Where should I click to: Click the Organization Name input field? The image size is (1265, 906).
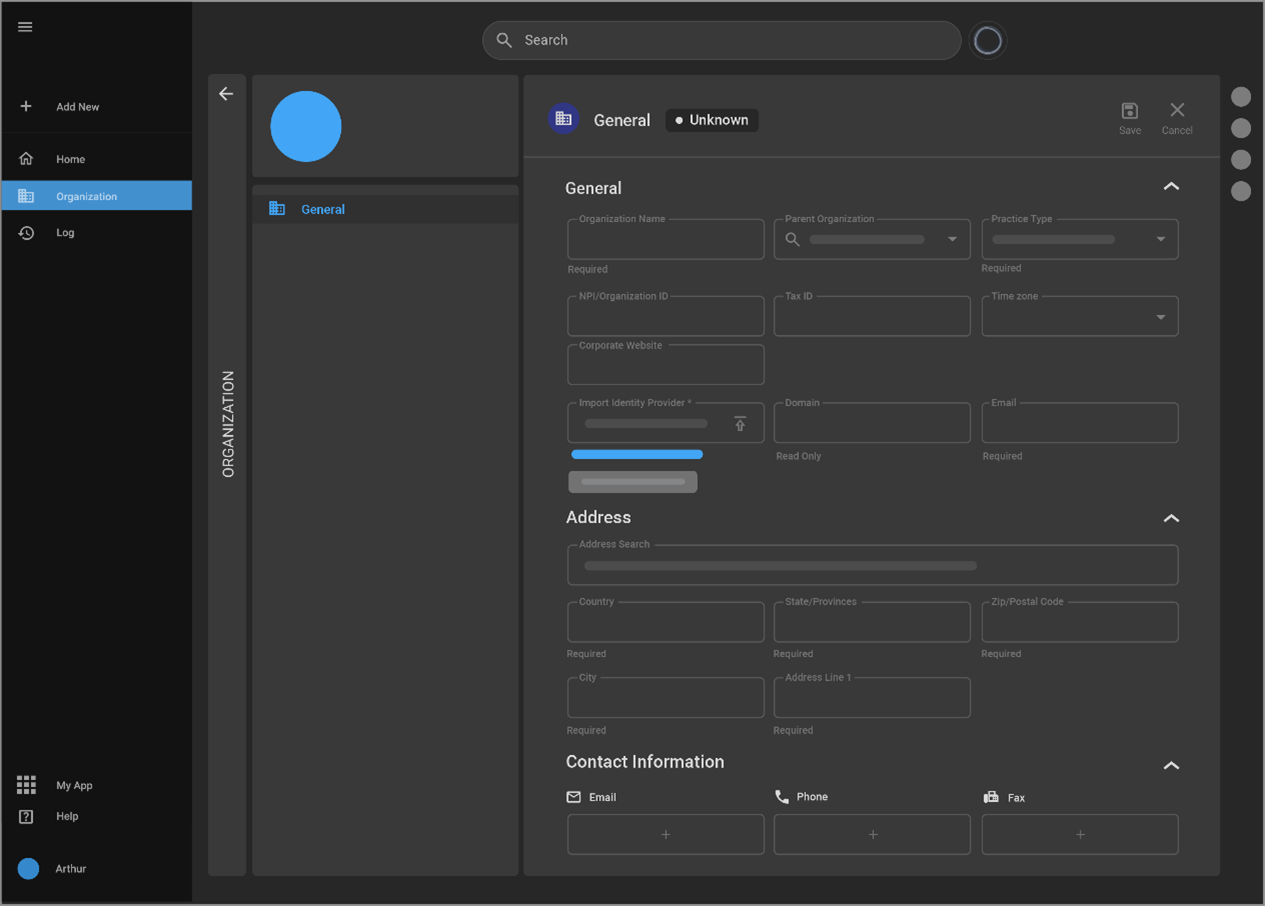click(665, 241)
